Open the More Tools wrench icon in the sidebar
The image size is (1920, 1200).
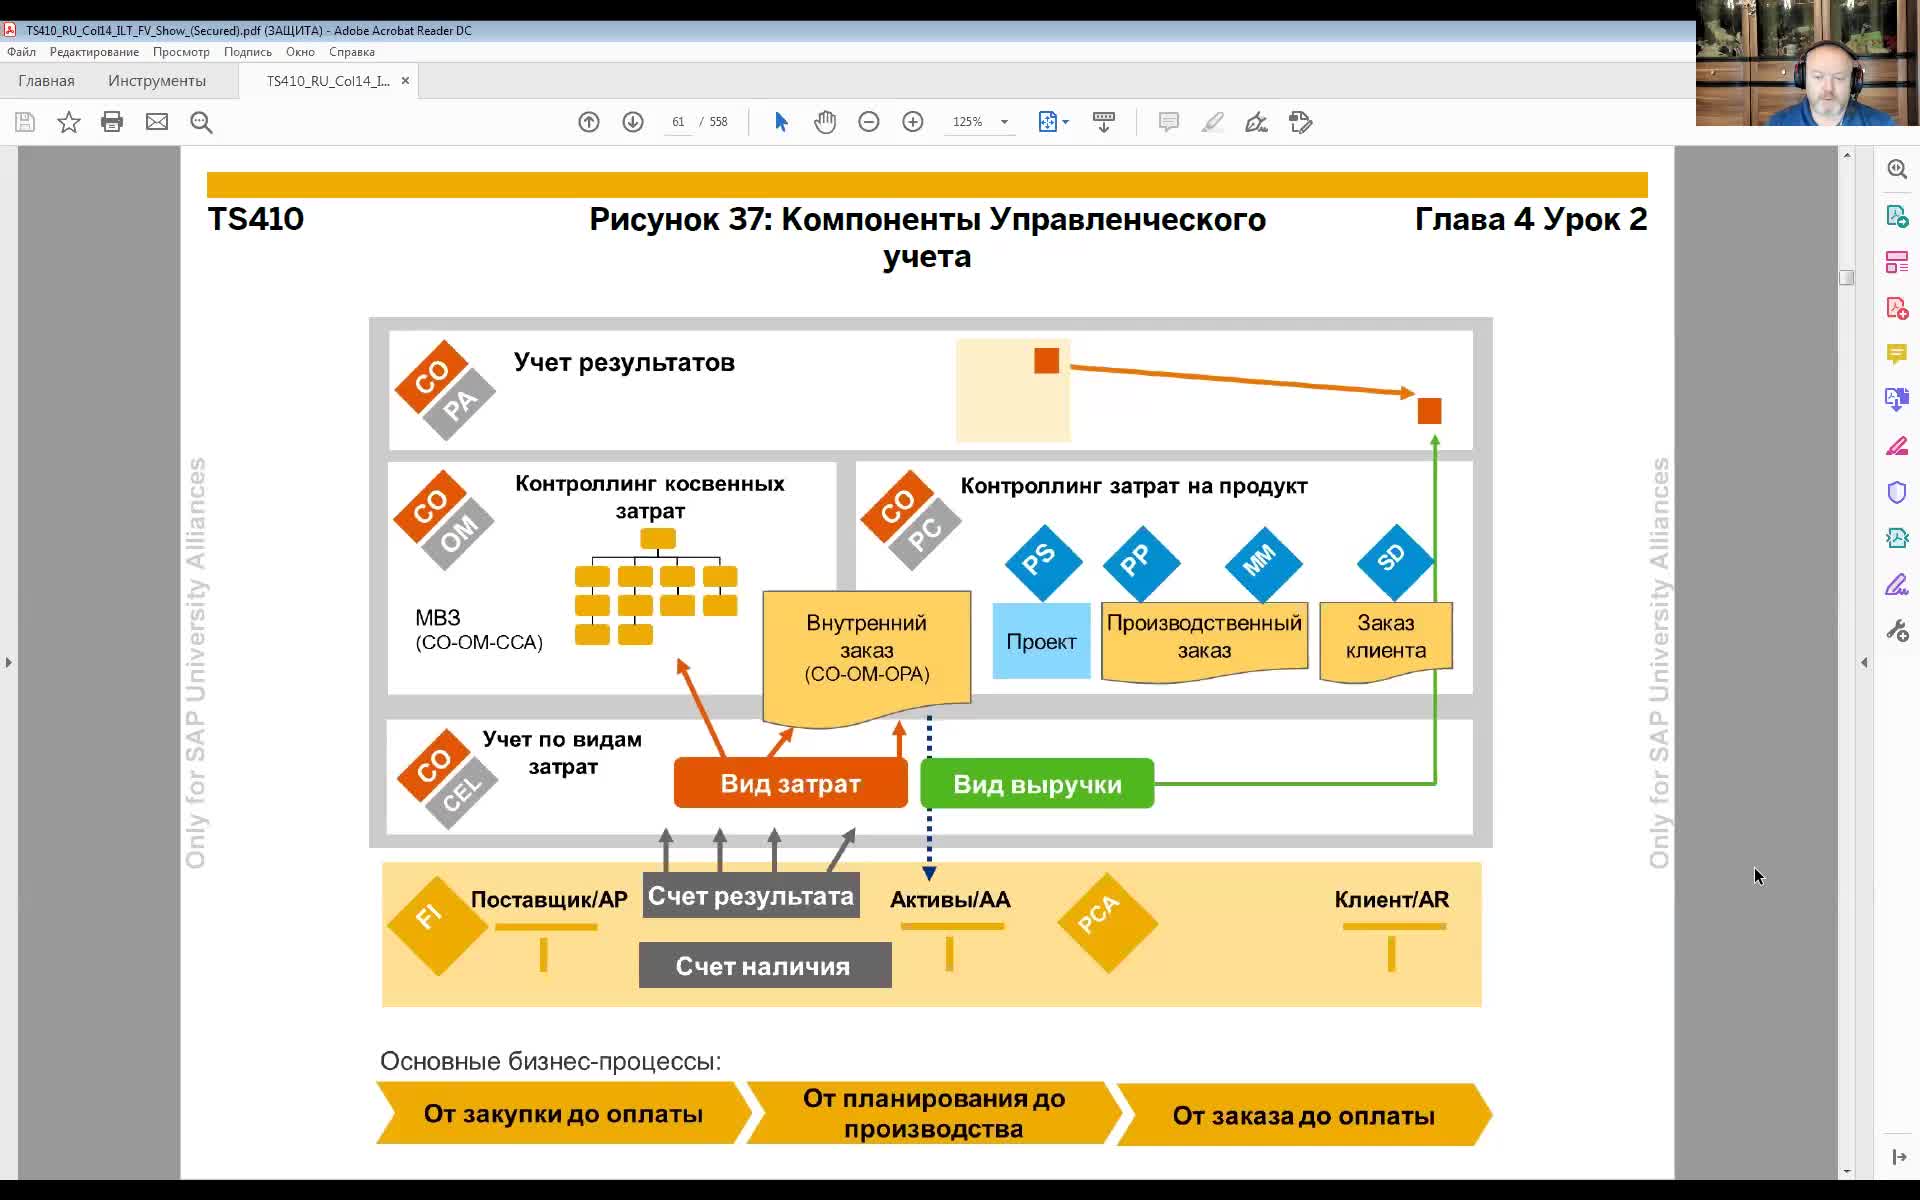(1897, 631)
